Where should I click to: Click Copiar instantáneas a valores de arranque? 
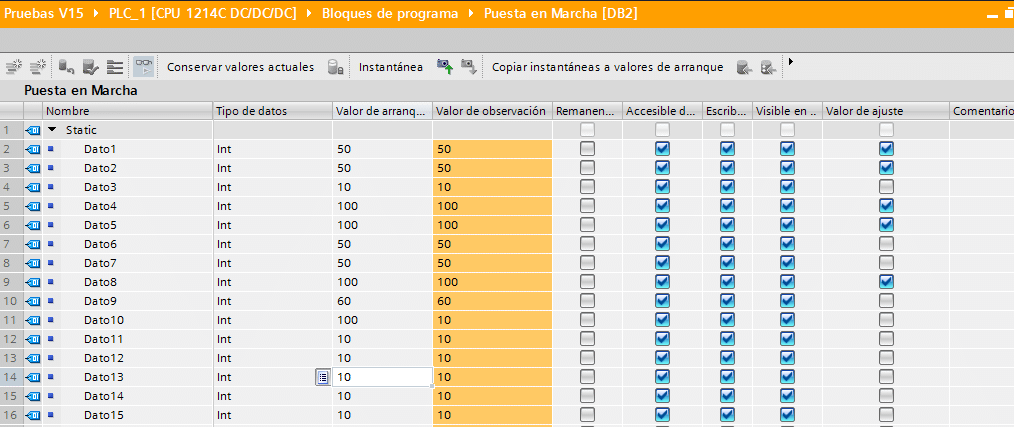pos(607,67)
